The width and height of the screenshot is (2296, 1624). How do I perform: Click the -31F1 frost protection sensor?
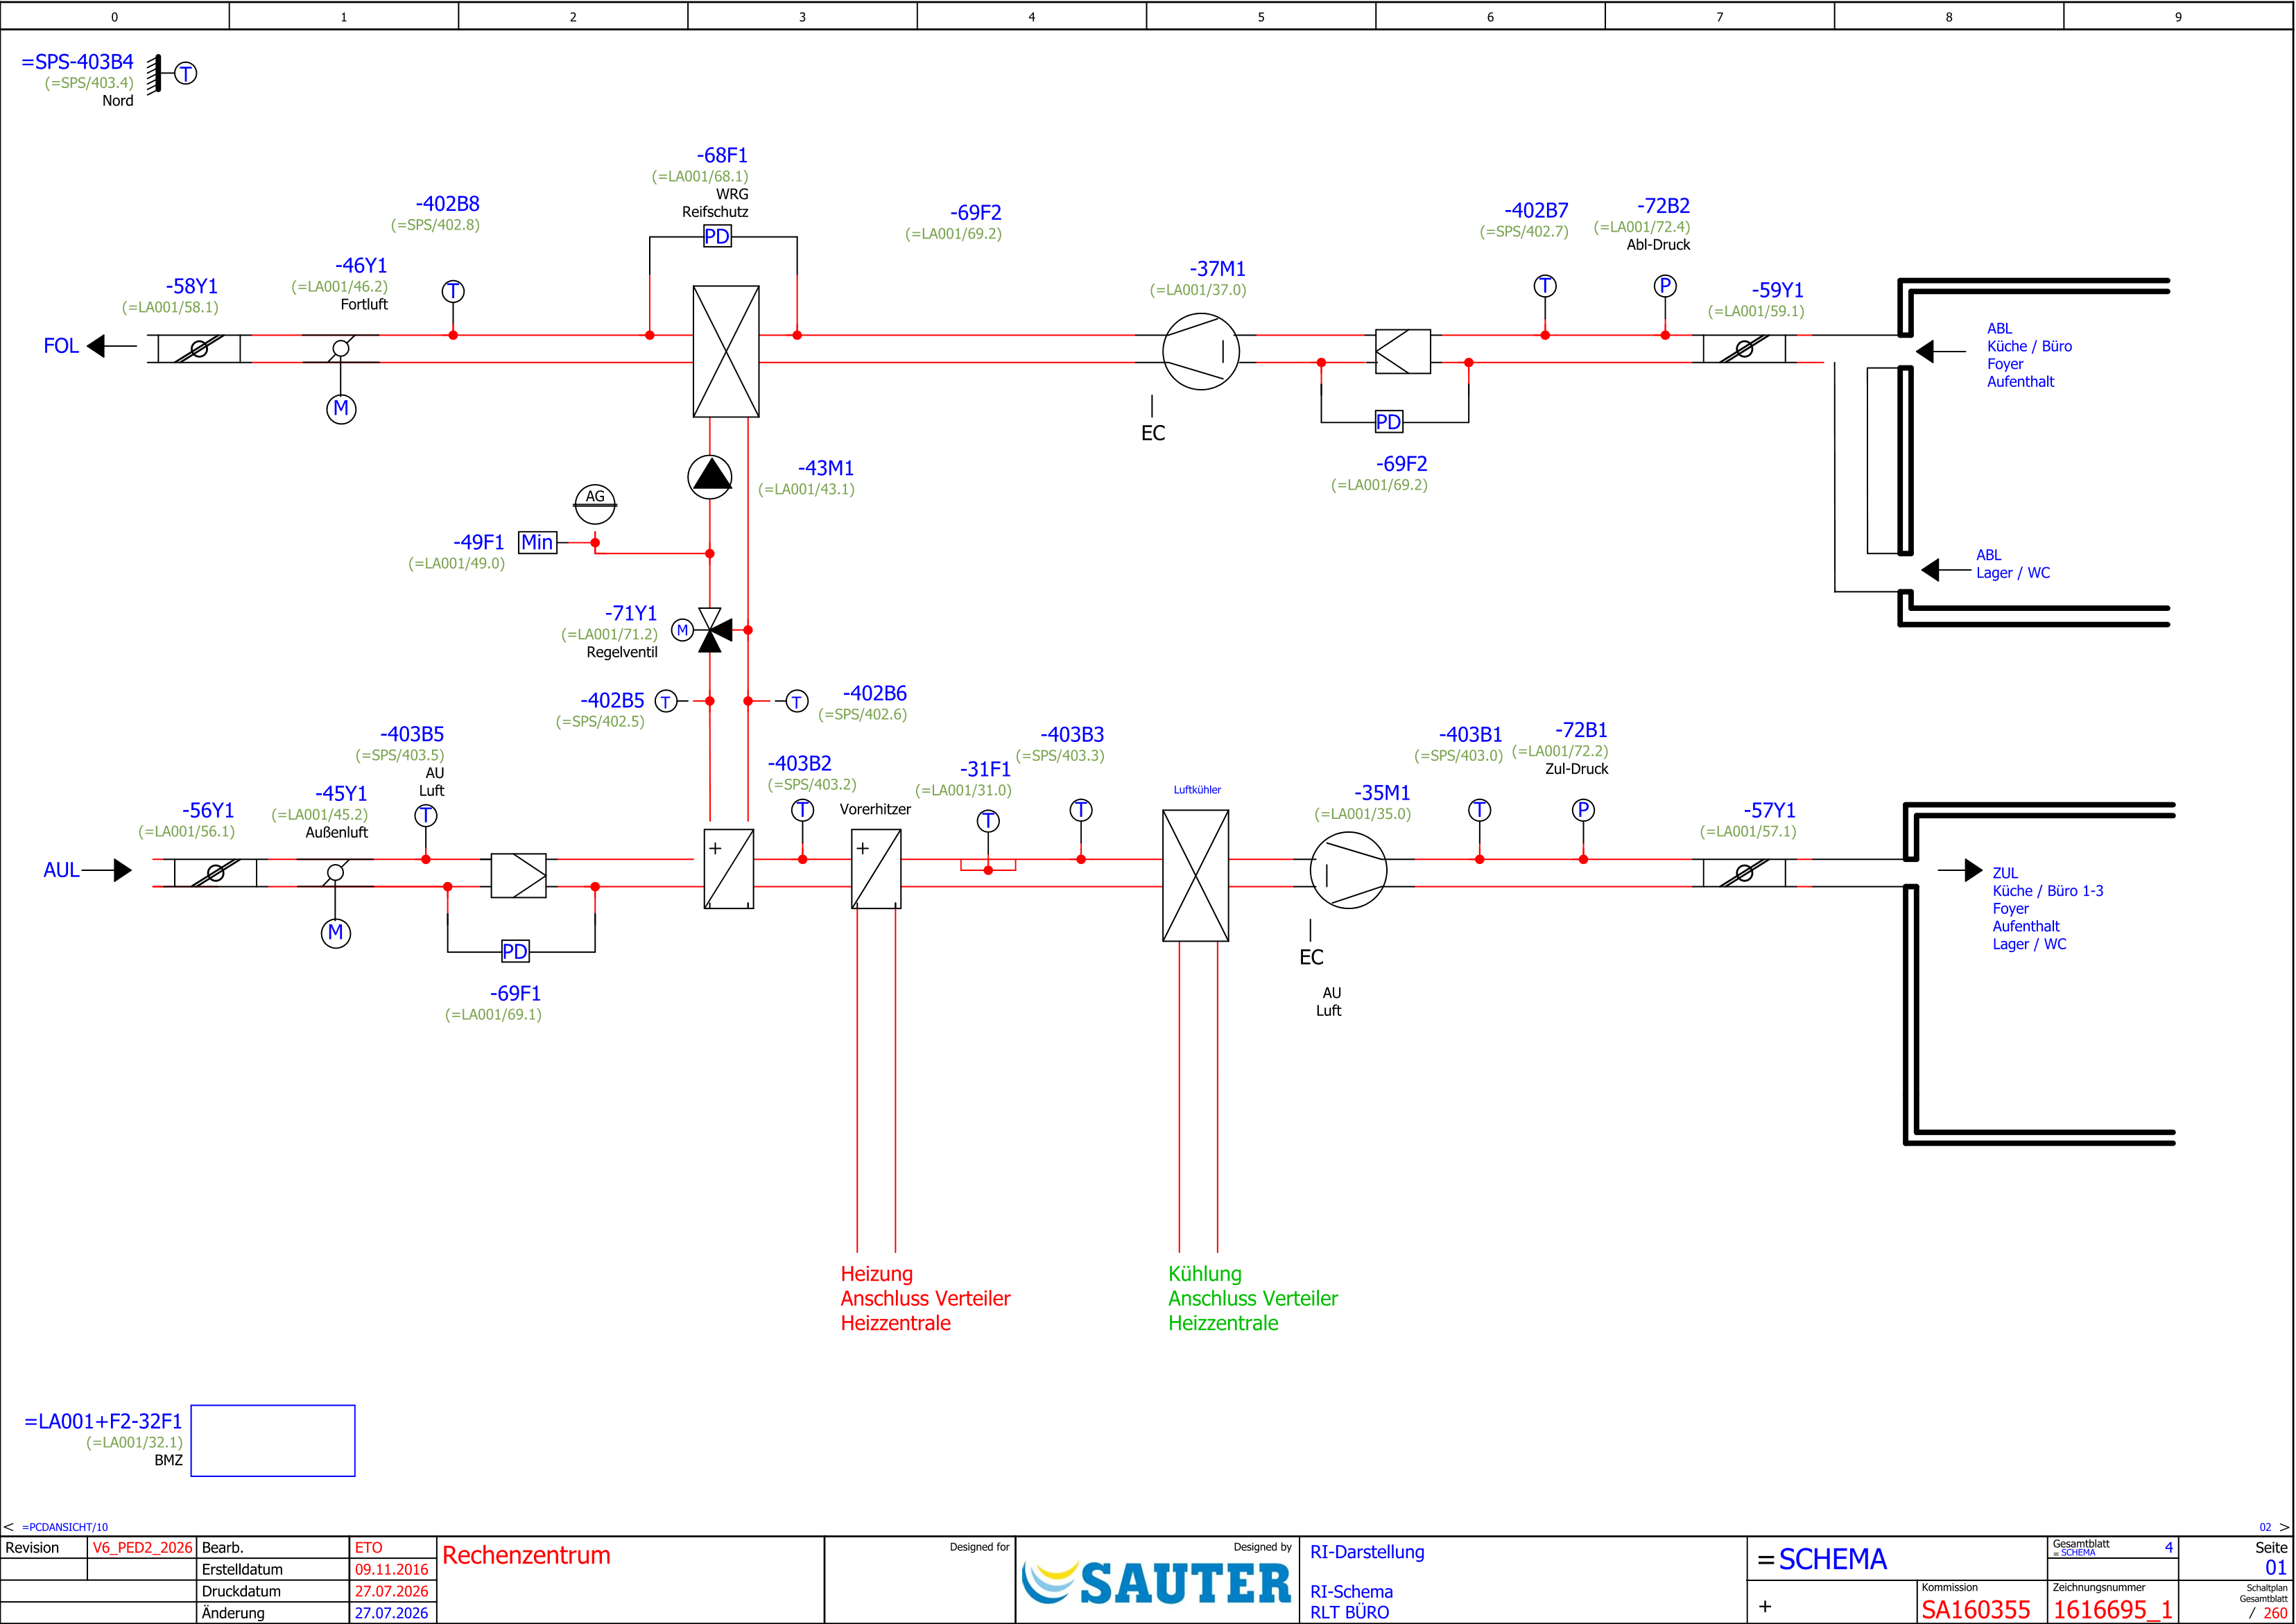[988, 821]
